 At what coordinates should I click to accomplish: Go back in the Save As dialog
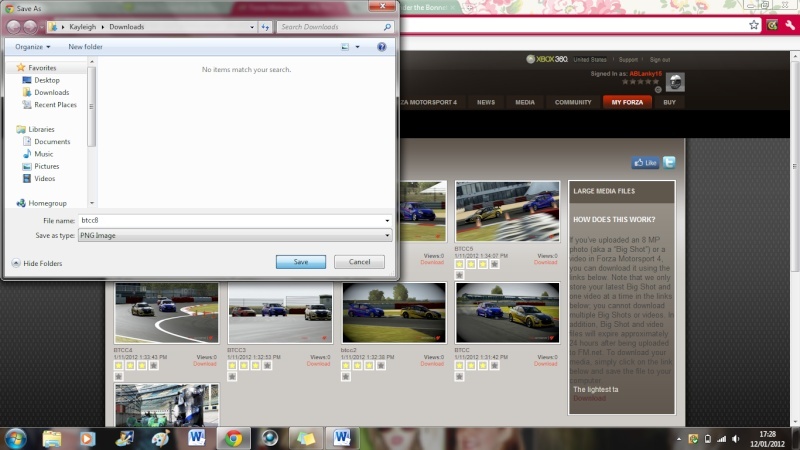point(14,27)
